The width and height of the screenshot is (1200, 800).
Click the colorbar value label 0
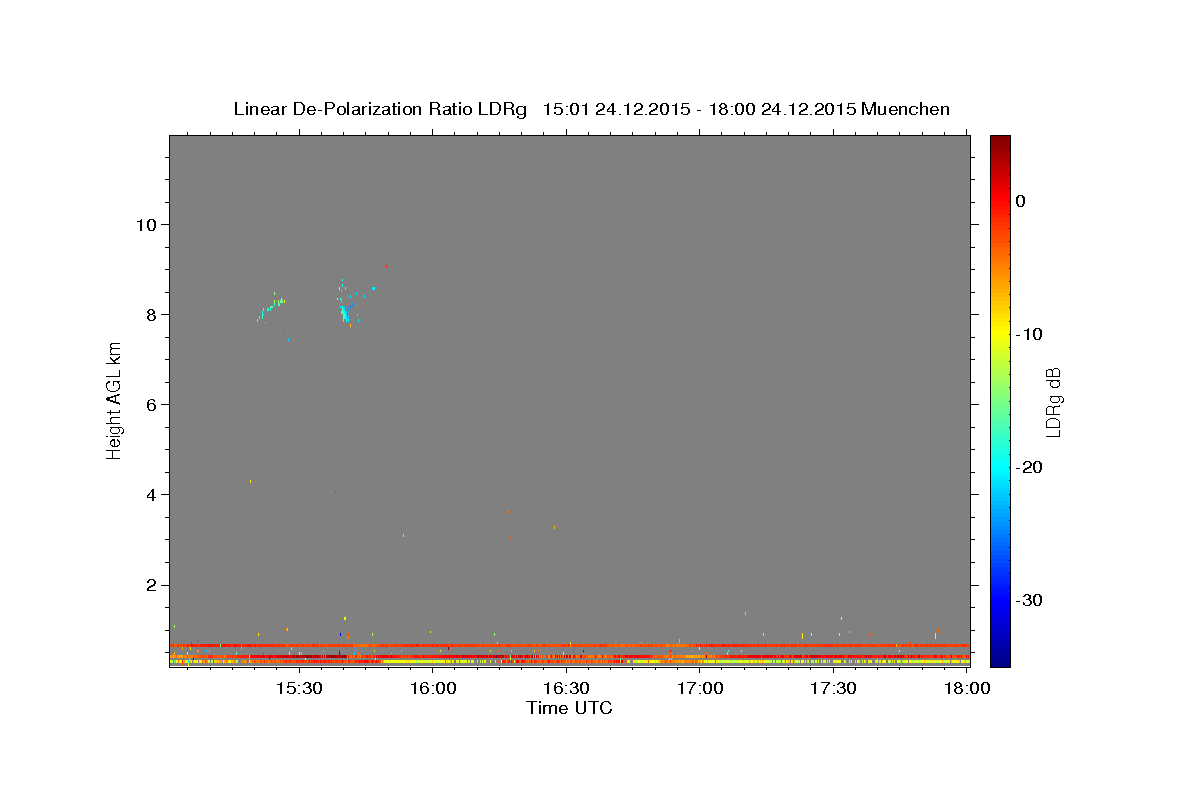point(1020,201)
